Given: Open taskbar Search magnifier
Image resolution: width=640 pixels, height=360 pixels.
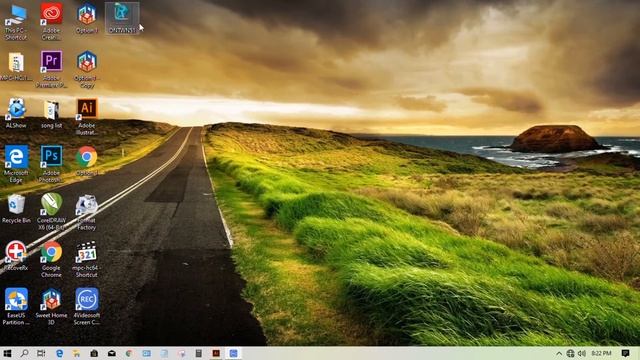Looking at the screenshot, I should pyautogui.click(x=24, y=353).
